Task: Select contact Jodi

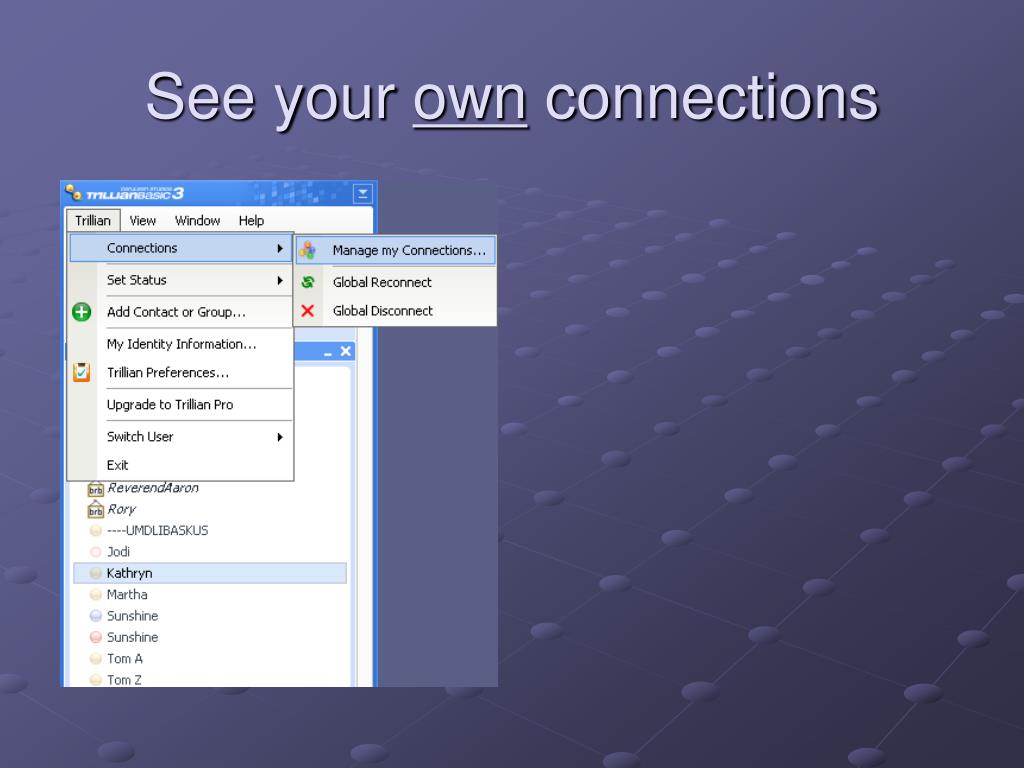Action: coord(118,552)
